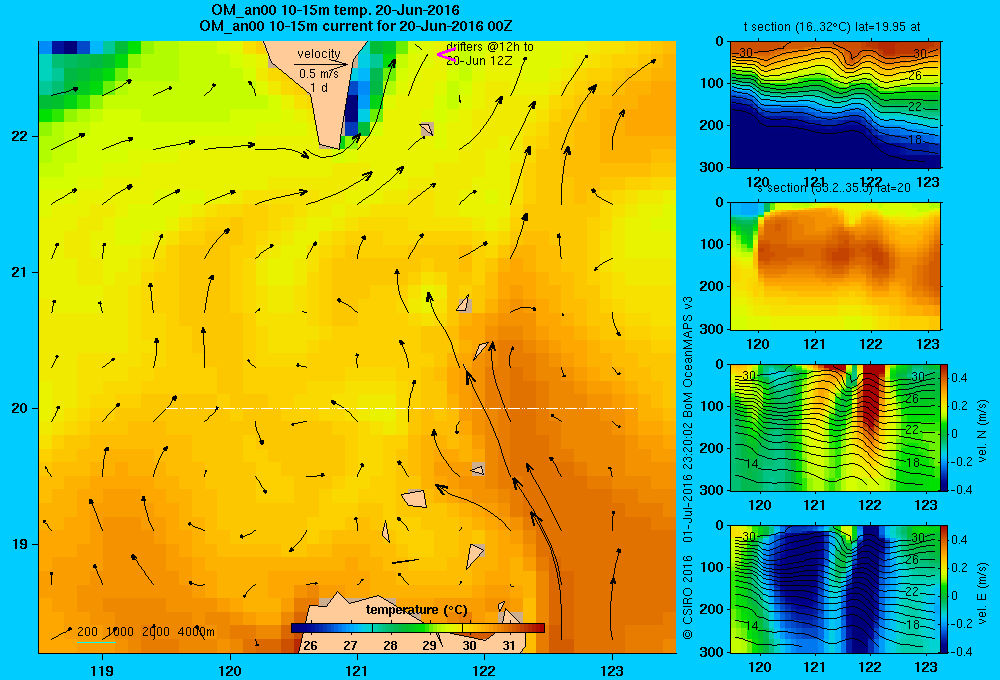This screenshot has width=1000, height=680.
Task: Click depth label 300 on temperature section
Action: [x=713, y=166]
